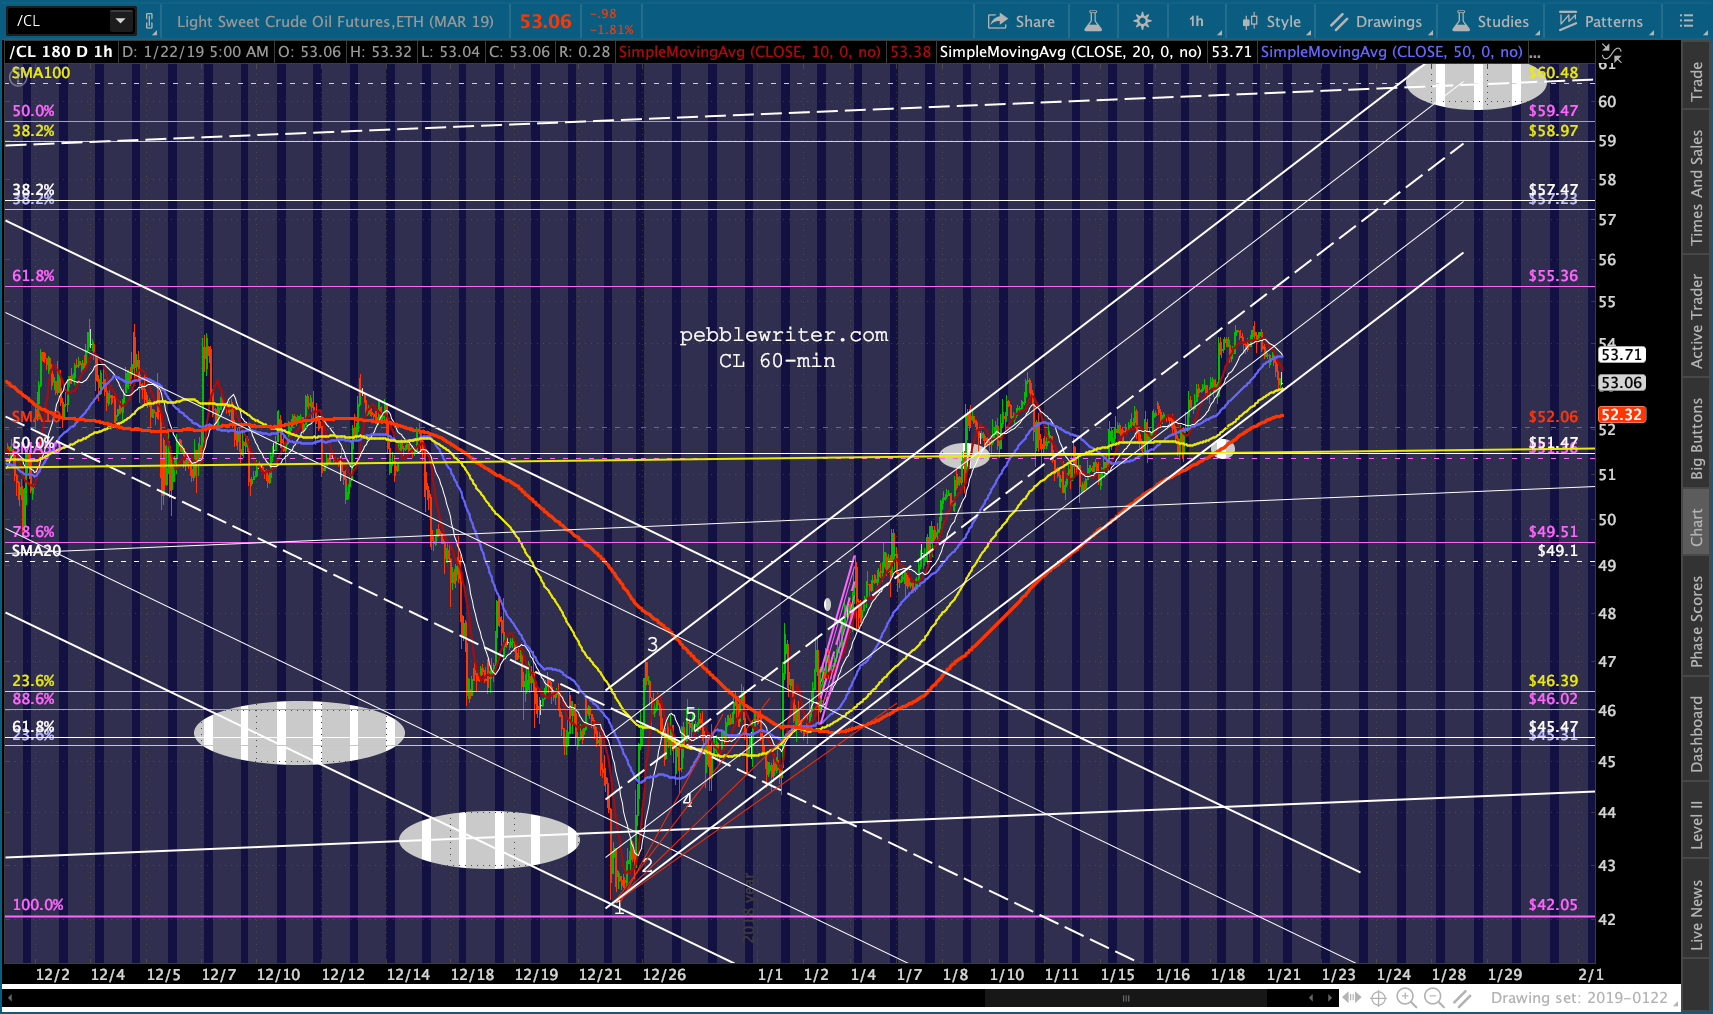Open the flask Edit Studies icon

click(x=1093, y=21)
